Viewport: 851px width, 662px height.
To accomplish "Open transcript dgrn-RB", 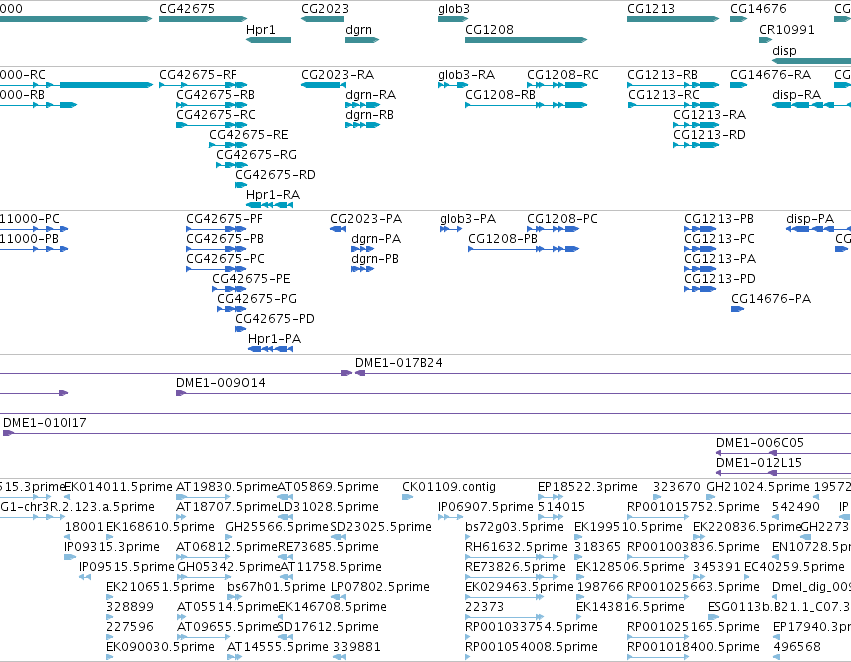I will point(369,114).
